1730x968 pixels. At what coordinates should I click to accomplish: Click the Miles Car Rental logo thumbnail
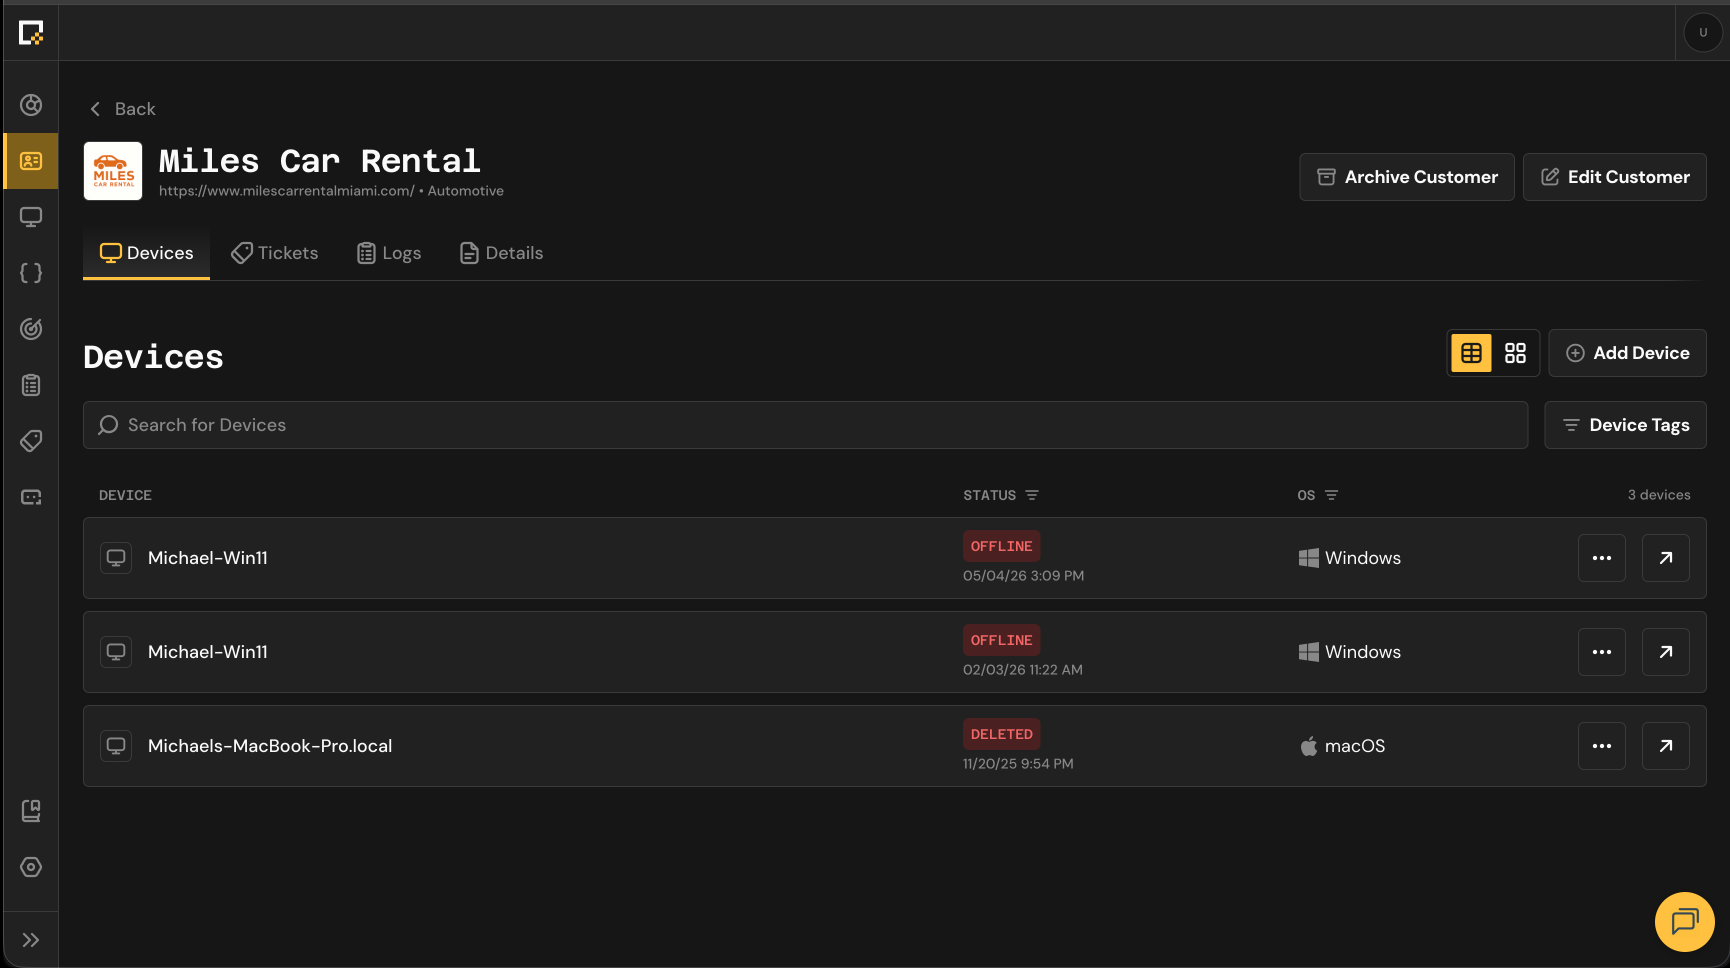(x=113, y=171)
